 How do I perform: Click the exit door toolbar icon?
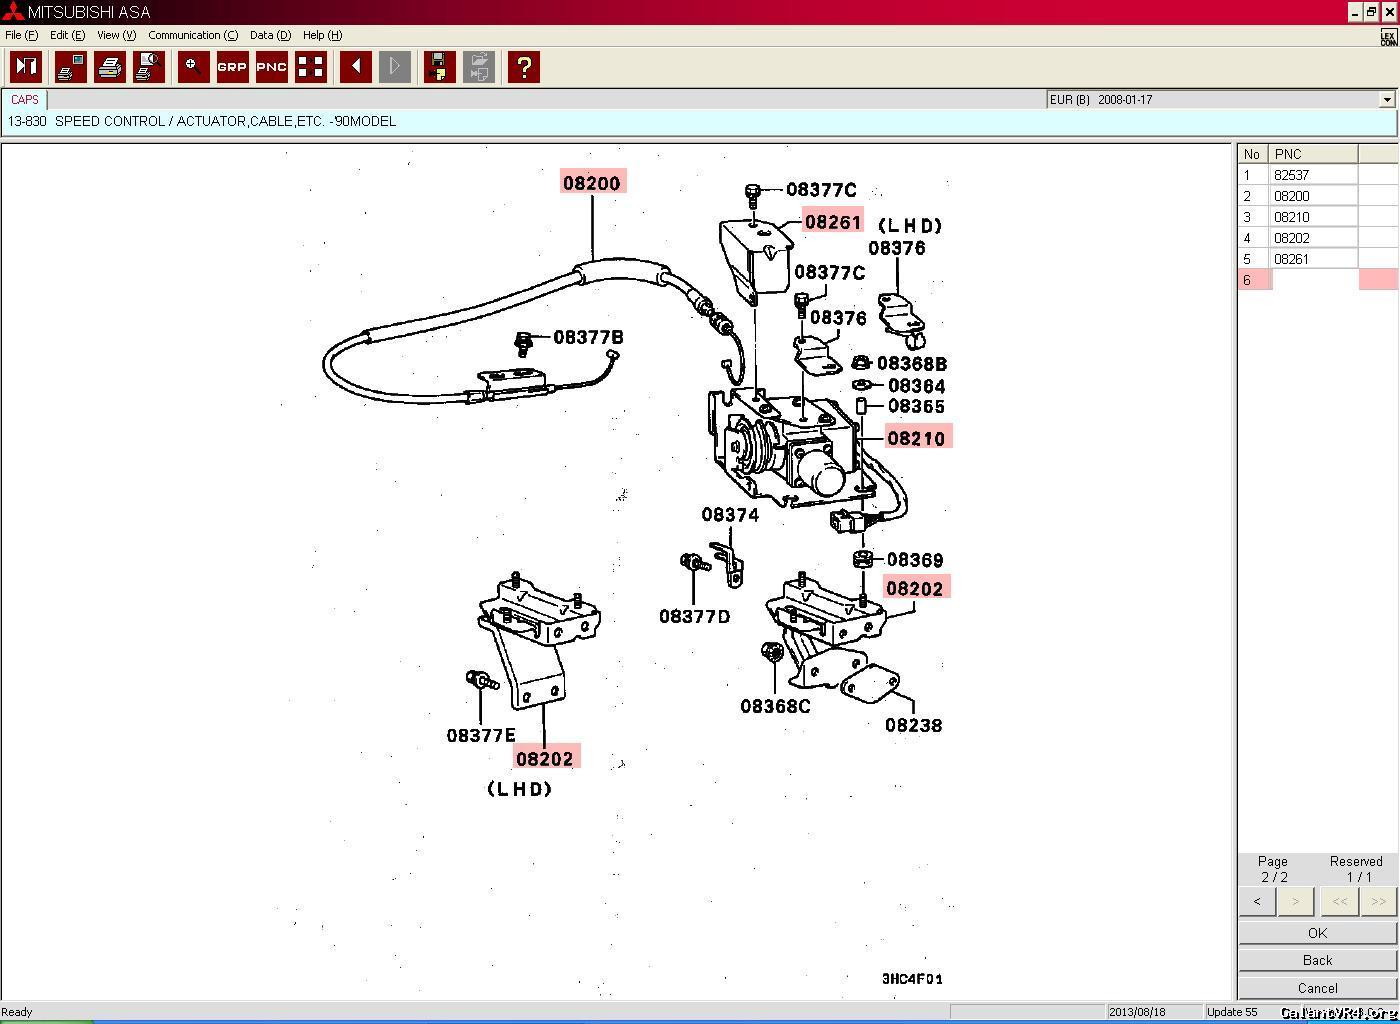(x=26, y=67)
